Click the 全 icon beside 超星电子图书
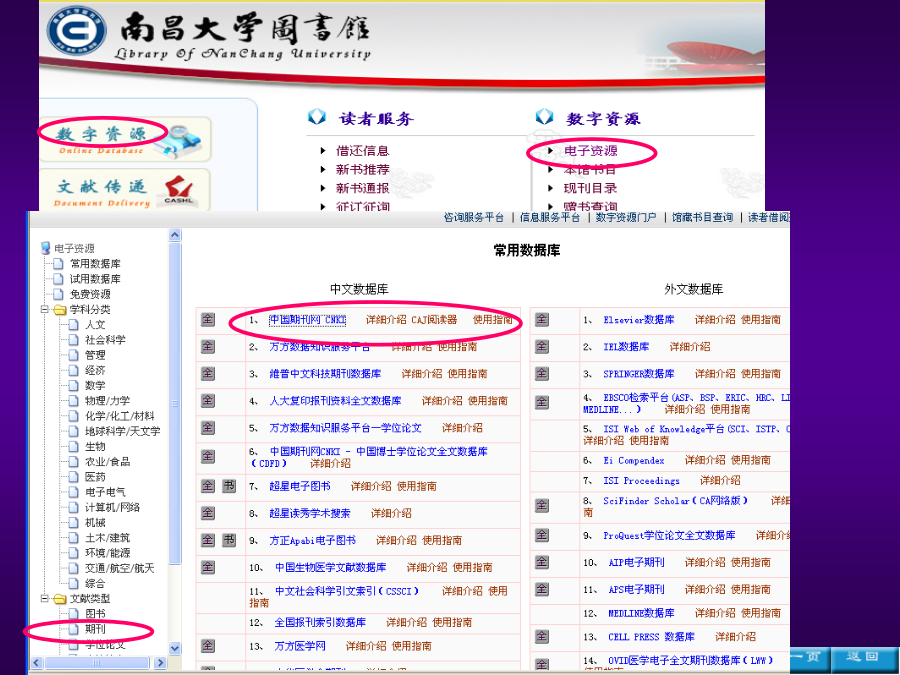 tap(208, 486)
